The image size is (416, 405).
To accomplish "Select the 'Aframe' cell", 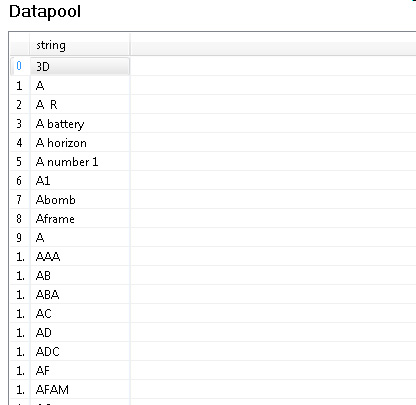I will pyautogui.click(x=80, y=219).
